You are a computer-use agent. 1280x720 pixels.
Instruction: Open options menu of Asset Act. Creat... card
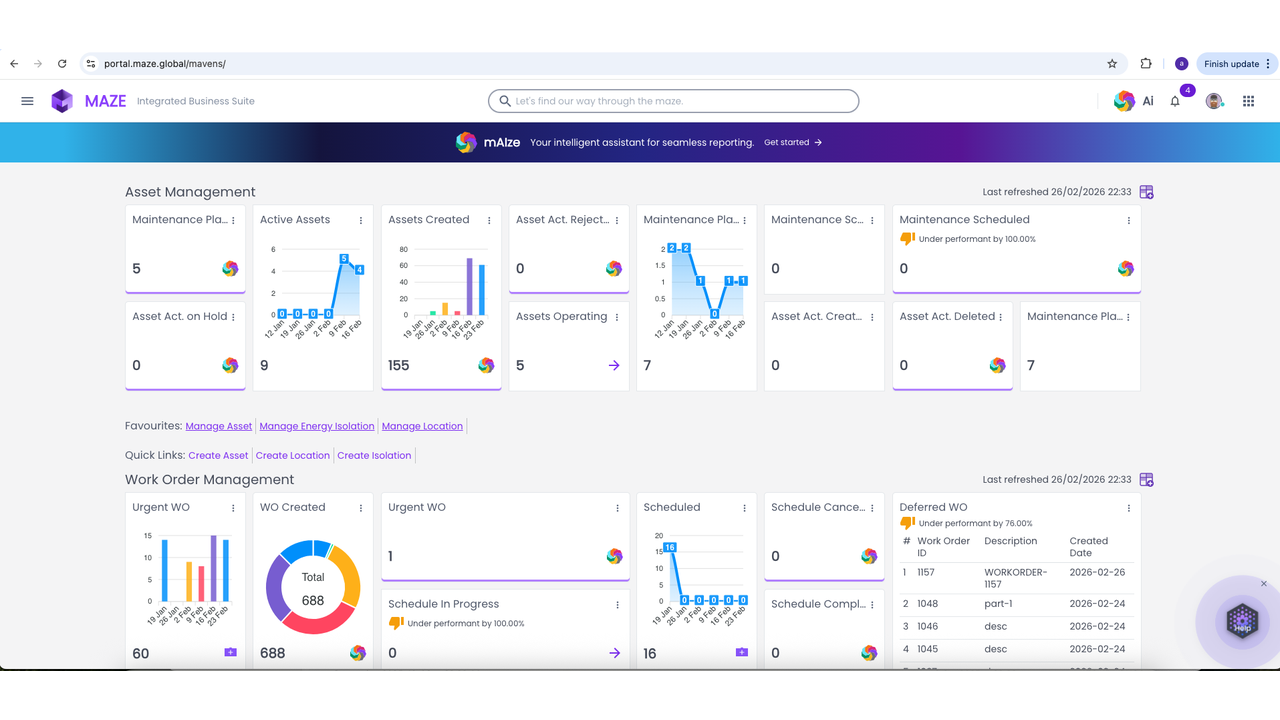873,317
